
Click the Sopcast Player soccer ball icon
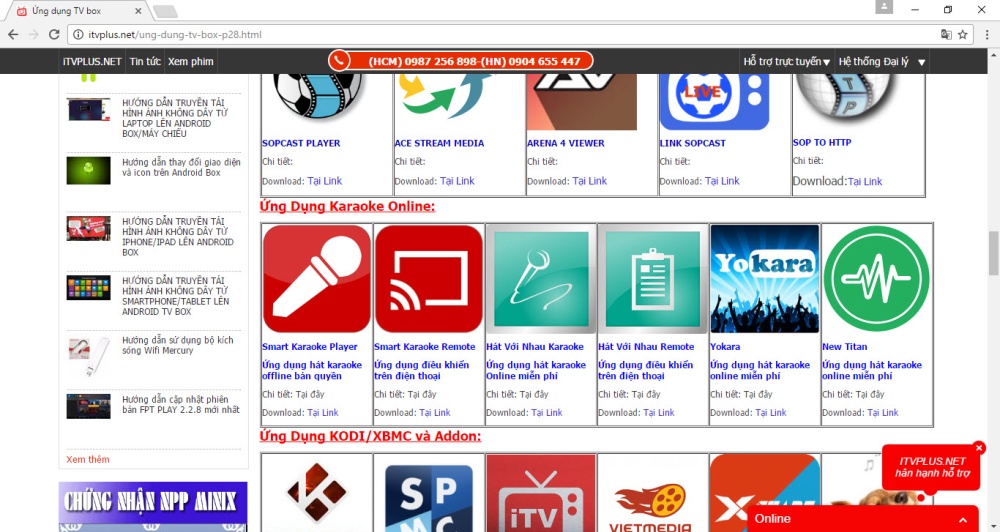pos(317,96)
